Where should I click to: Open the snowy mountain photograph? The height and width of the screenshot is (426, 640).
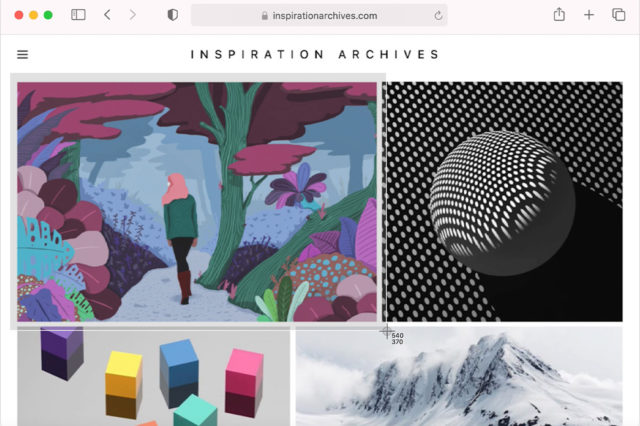point(459,376)
